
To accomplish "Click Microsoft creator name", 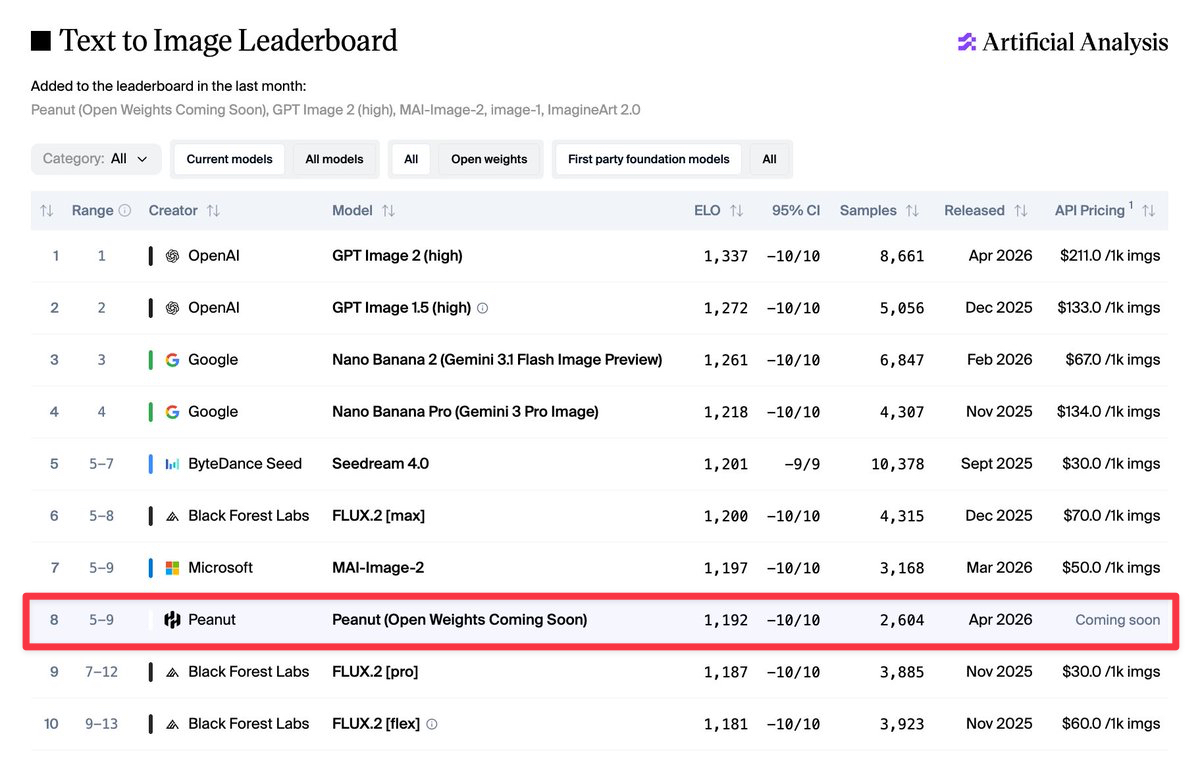I will (x=221, y=568).
